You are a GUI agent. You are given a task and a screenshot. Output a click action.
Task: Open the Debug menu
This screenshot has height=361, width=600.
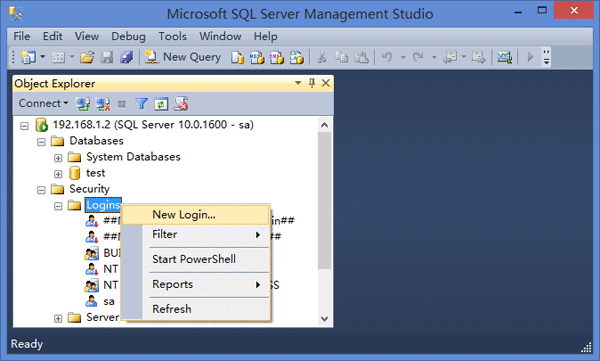coord(128,36)
